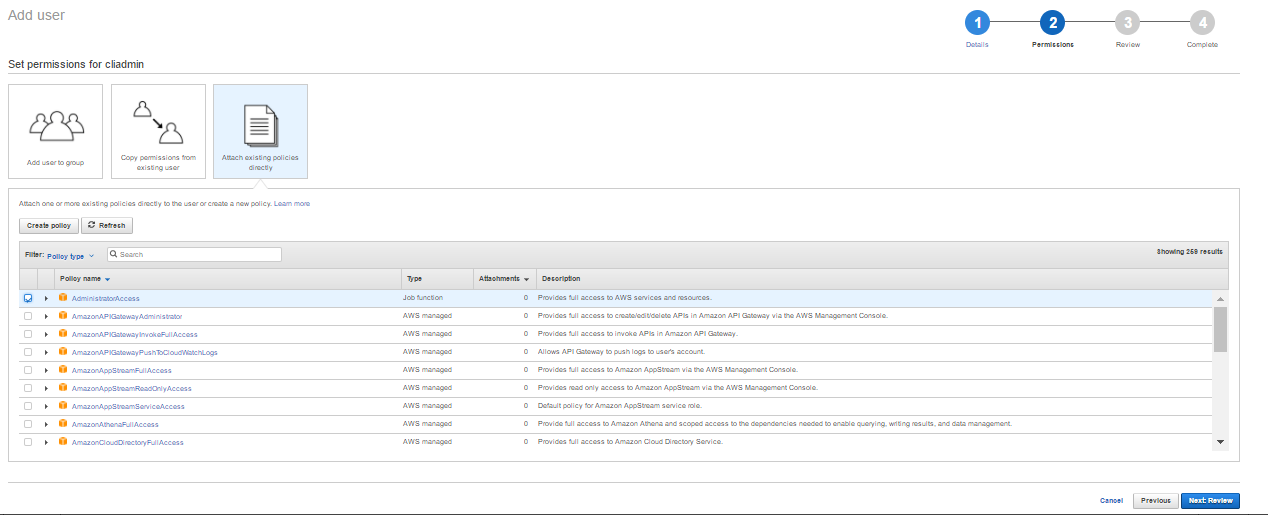
Task: Click the scrollbar up arrow
Action: click(1220, 298)
